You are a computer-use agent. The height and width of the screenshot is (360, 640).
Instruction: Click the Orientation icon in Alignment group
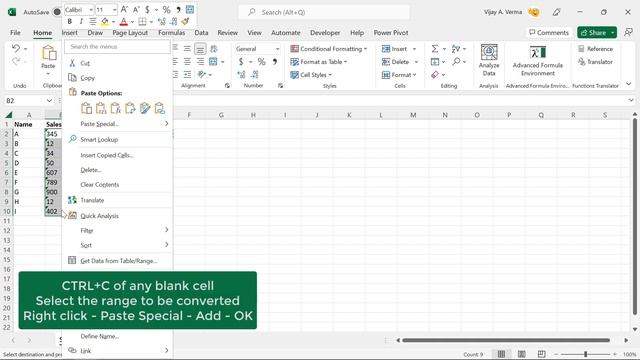(202, 75)
